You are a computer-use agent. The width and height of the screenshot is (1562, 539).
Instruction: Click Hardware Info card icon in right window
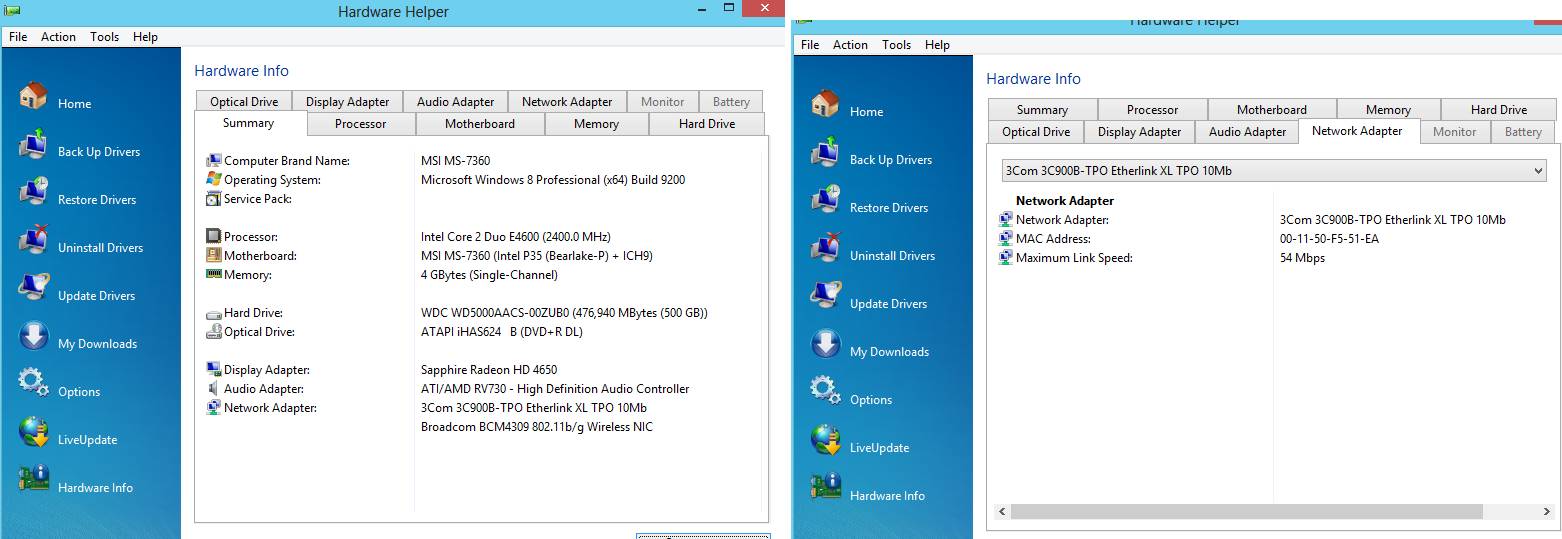825,488
